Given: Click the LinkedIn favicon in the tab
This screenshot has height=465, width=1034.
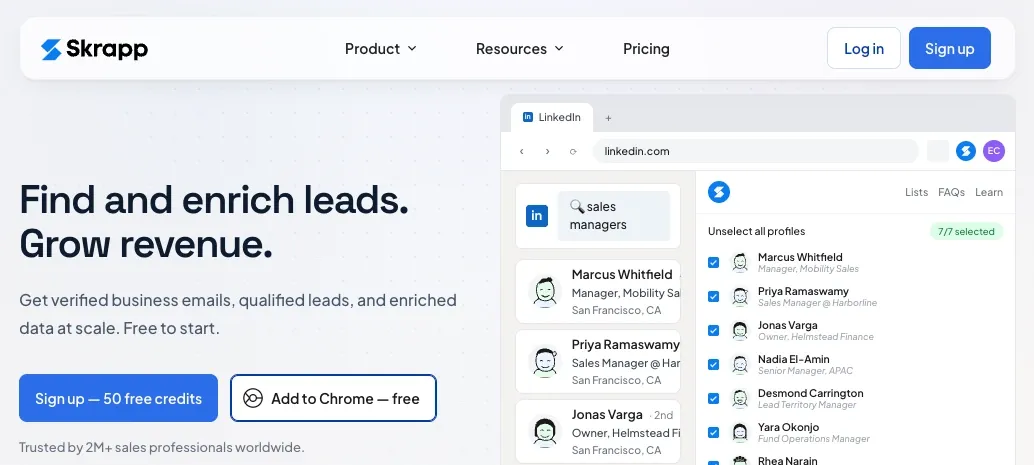Looking at the screenshot, I should (528, 117).
